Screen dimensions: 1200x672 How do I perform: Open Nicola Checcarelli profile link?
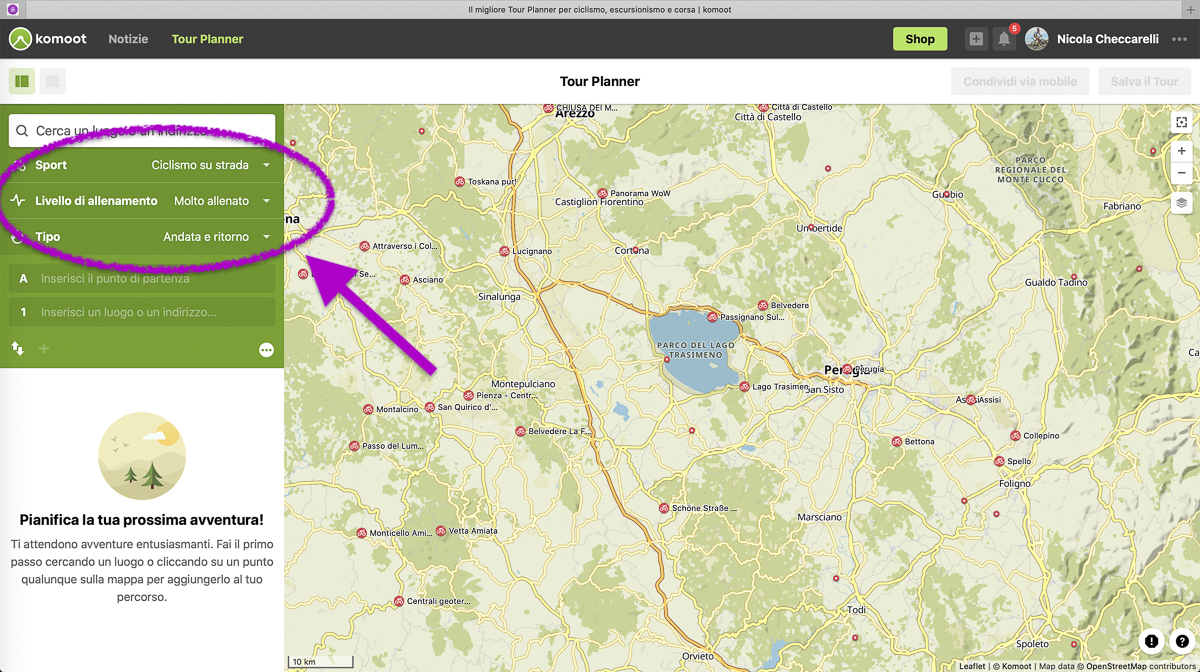tap(1106, 39)
